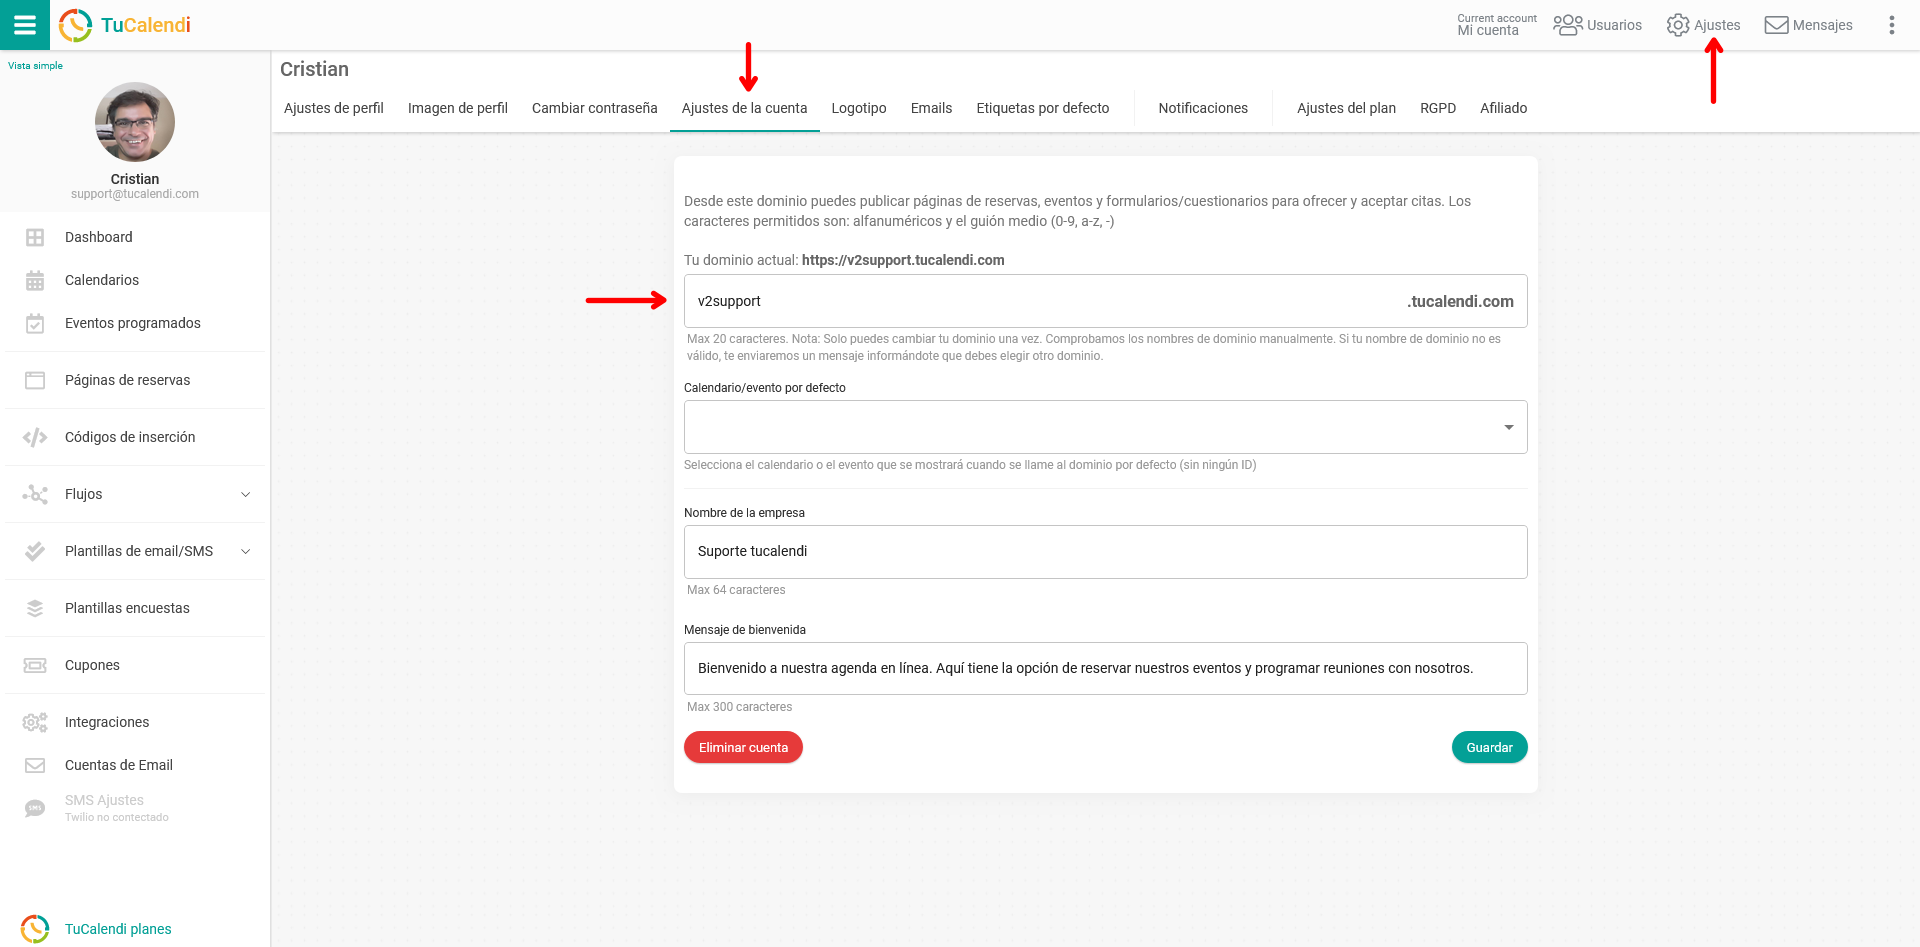Open the Mensajes envelope icon

tap(1776, 25)
